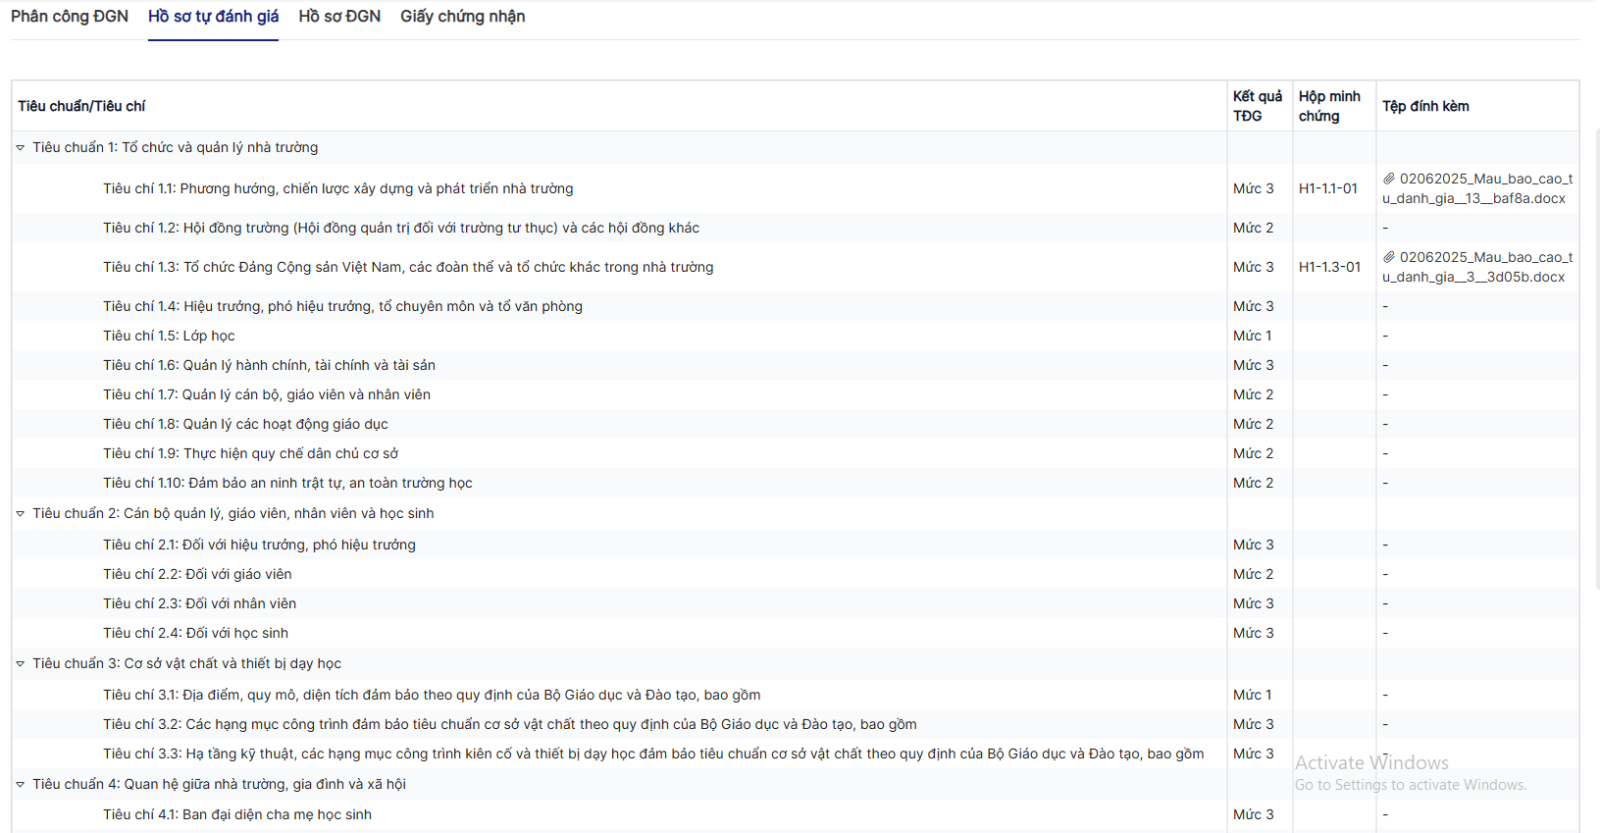Click evidence code H1-1.3-01
1600x833 pixels.
[x=1329, y=268]
